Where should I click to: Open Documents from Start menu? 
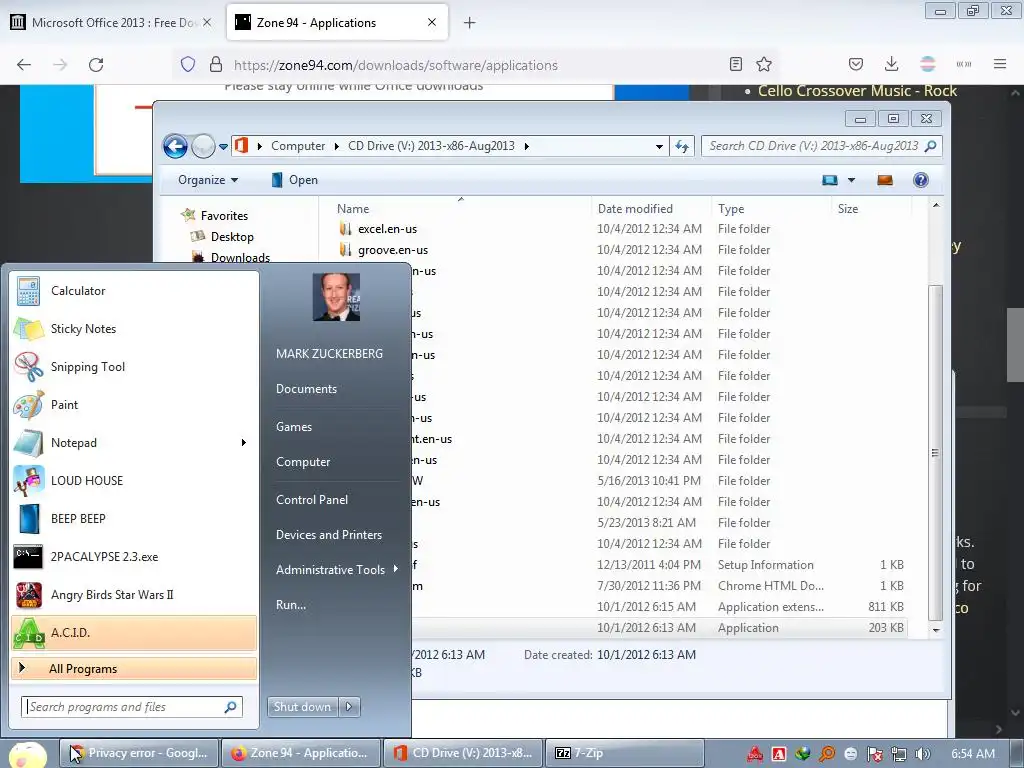pyautogui.click(x=306, y=389)
